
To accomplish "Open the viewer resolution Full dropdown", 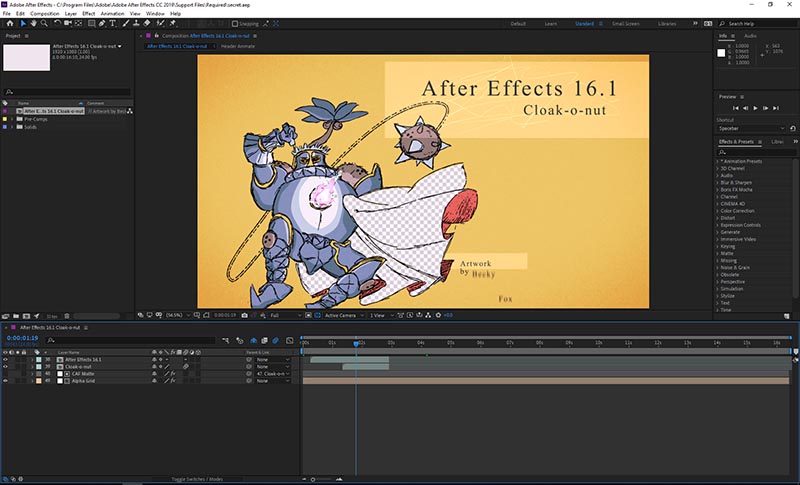I will tap(278, 315).
